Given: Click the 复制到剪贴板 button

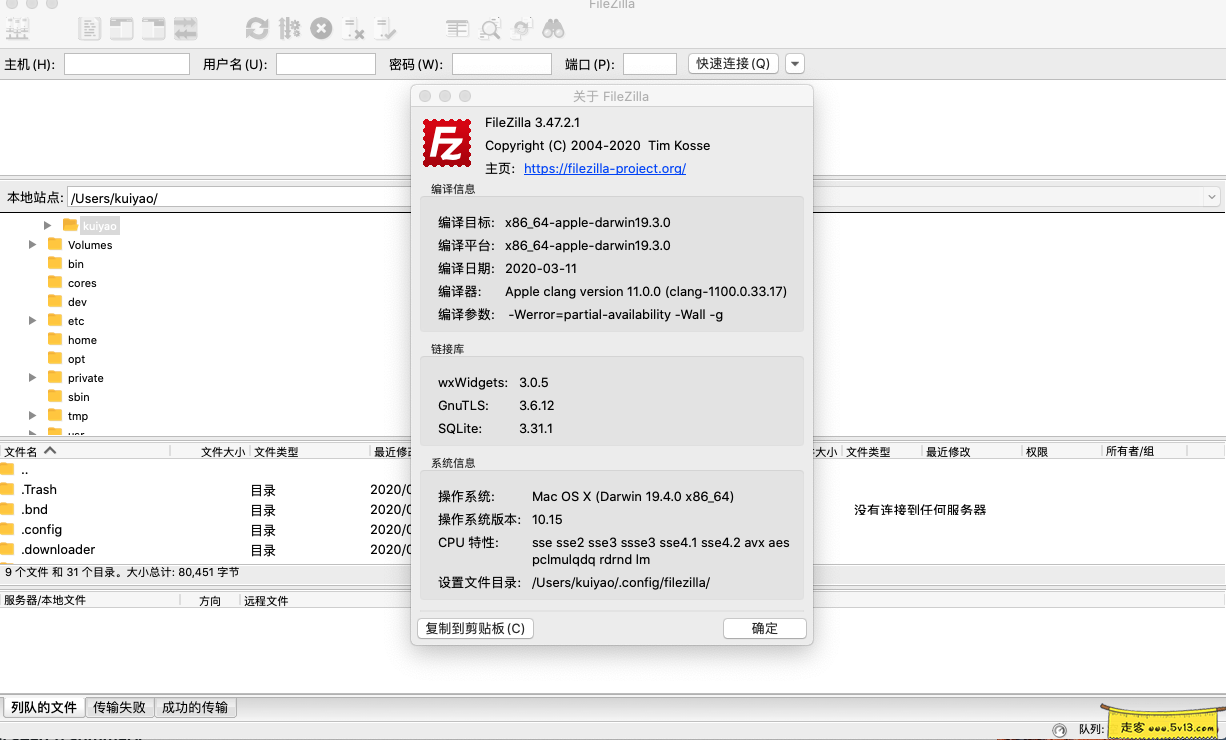Looking at the screenshot, I should click(475, 628).
